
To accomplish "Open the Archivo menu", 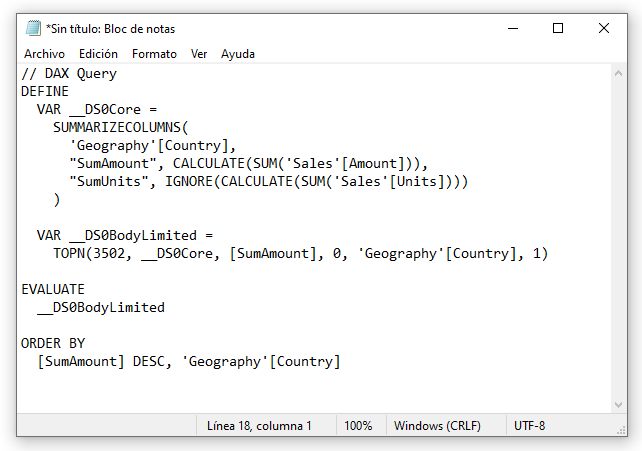I will 44,54.
